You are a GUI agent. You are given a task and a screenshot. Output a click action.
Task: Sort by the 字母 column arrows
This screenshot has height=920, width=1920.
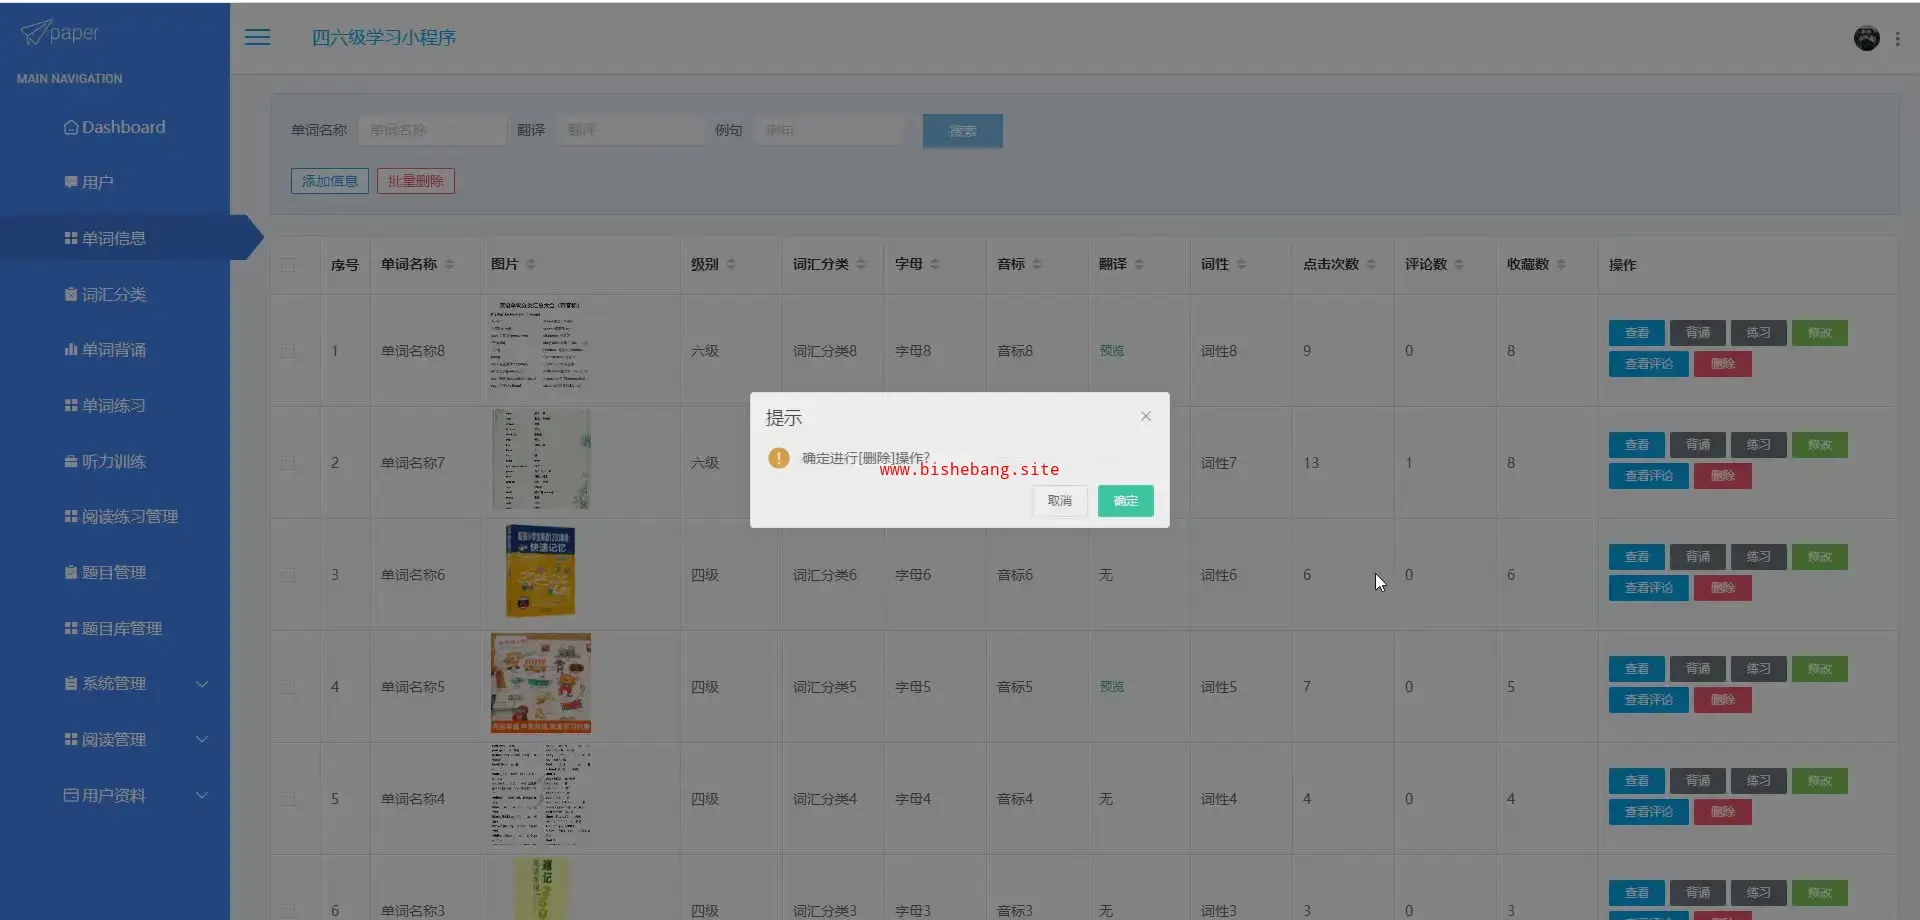point(935,264)
